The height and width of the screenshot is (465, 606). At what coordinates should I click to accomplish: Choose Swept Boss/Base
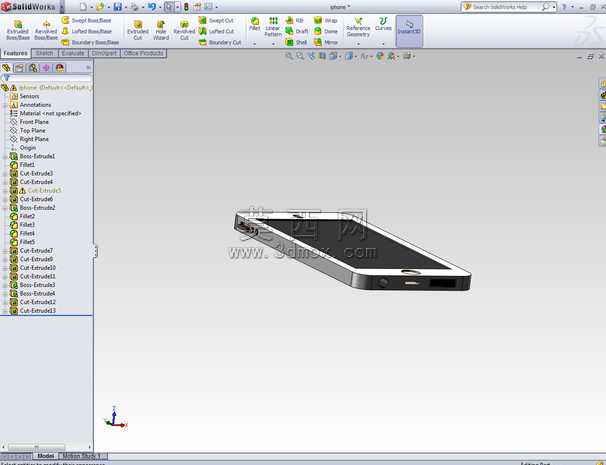click(87, 20)
